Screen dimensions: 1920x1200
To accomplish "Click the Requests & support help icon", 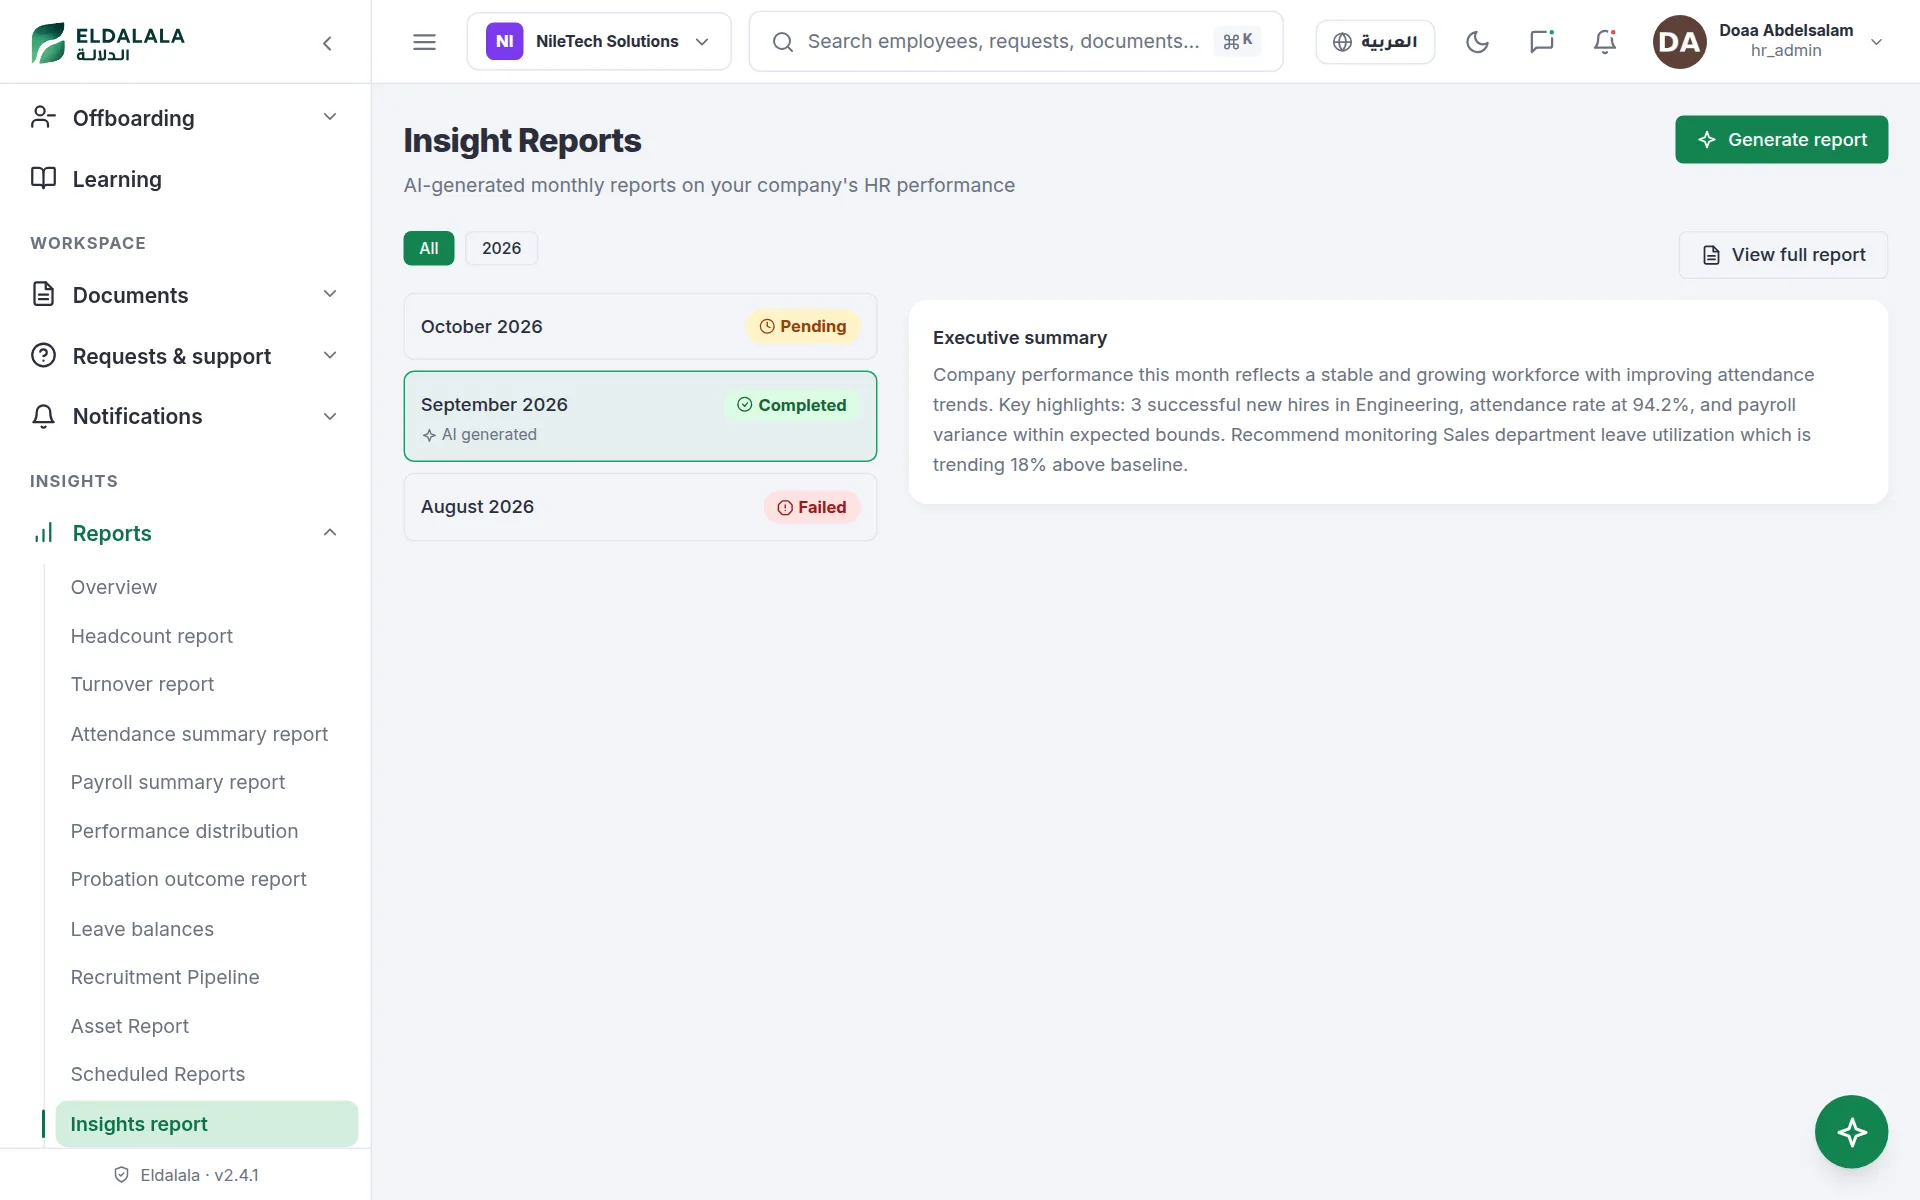I will [43, 355].
